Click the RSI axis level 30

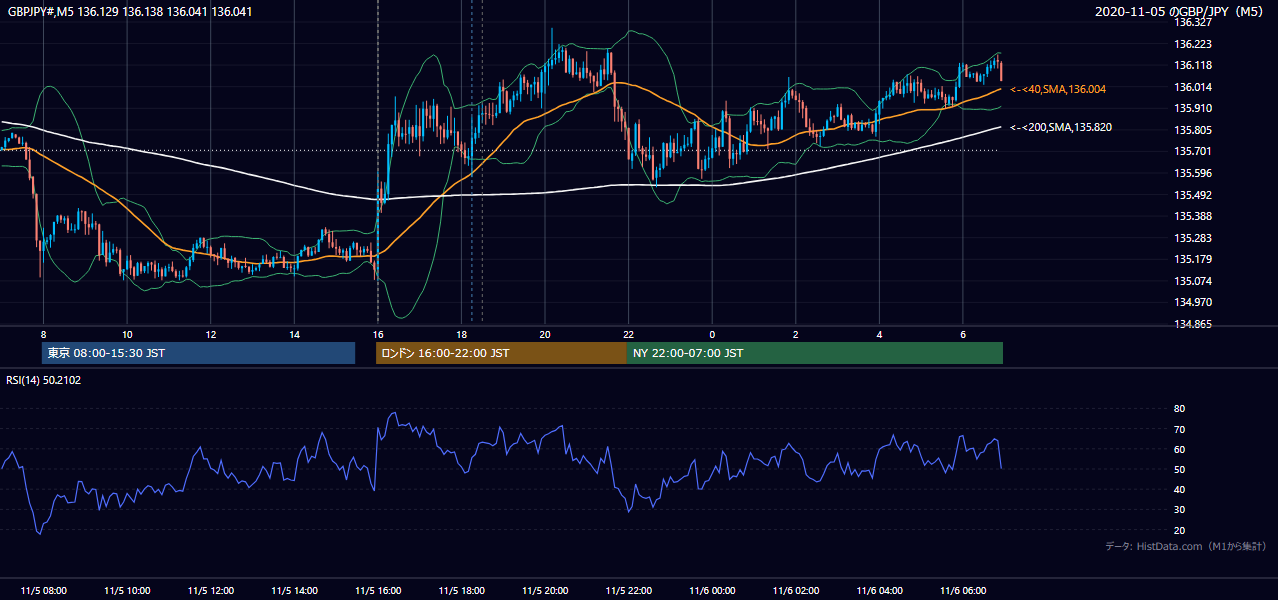pyautogui.click(x=1179, y=510)
